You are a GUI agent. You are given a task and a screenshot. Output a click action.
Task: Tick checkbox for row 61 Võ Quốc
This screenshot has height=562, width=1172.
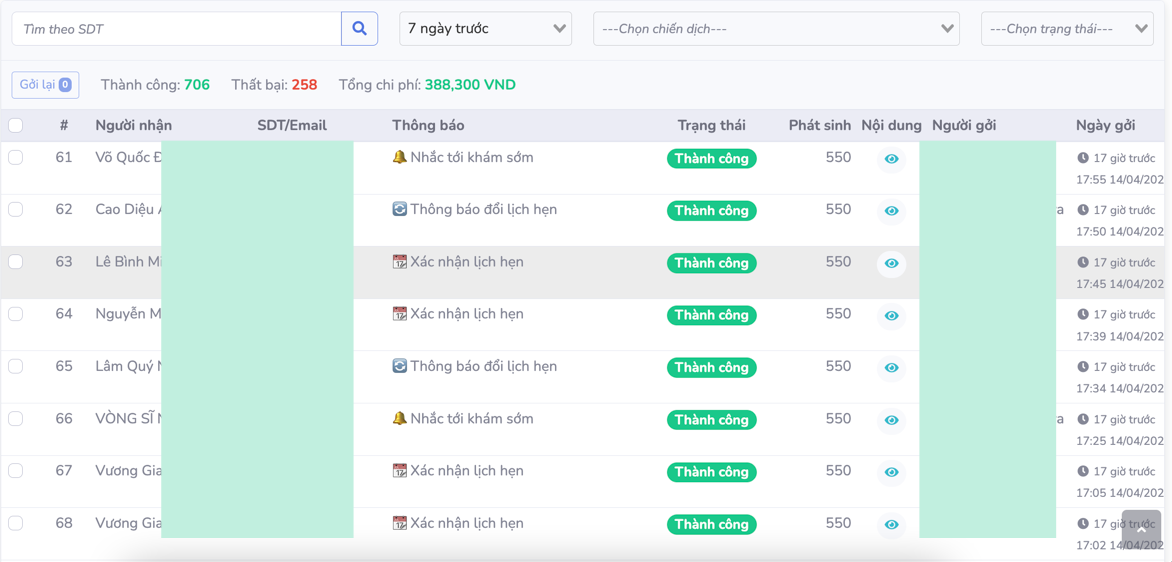pos(16,157)
